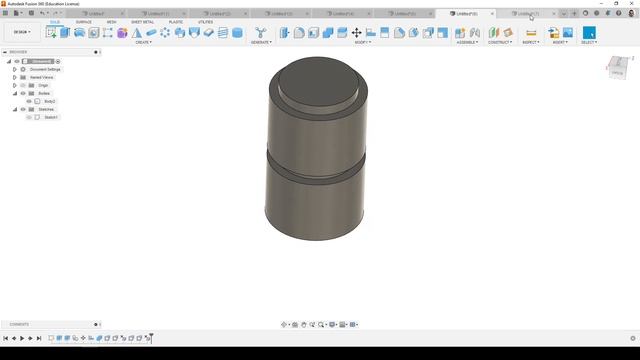640x360 pixels.
Task: Select the Combine tool icon
Action: coord(328,33)
